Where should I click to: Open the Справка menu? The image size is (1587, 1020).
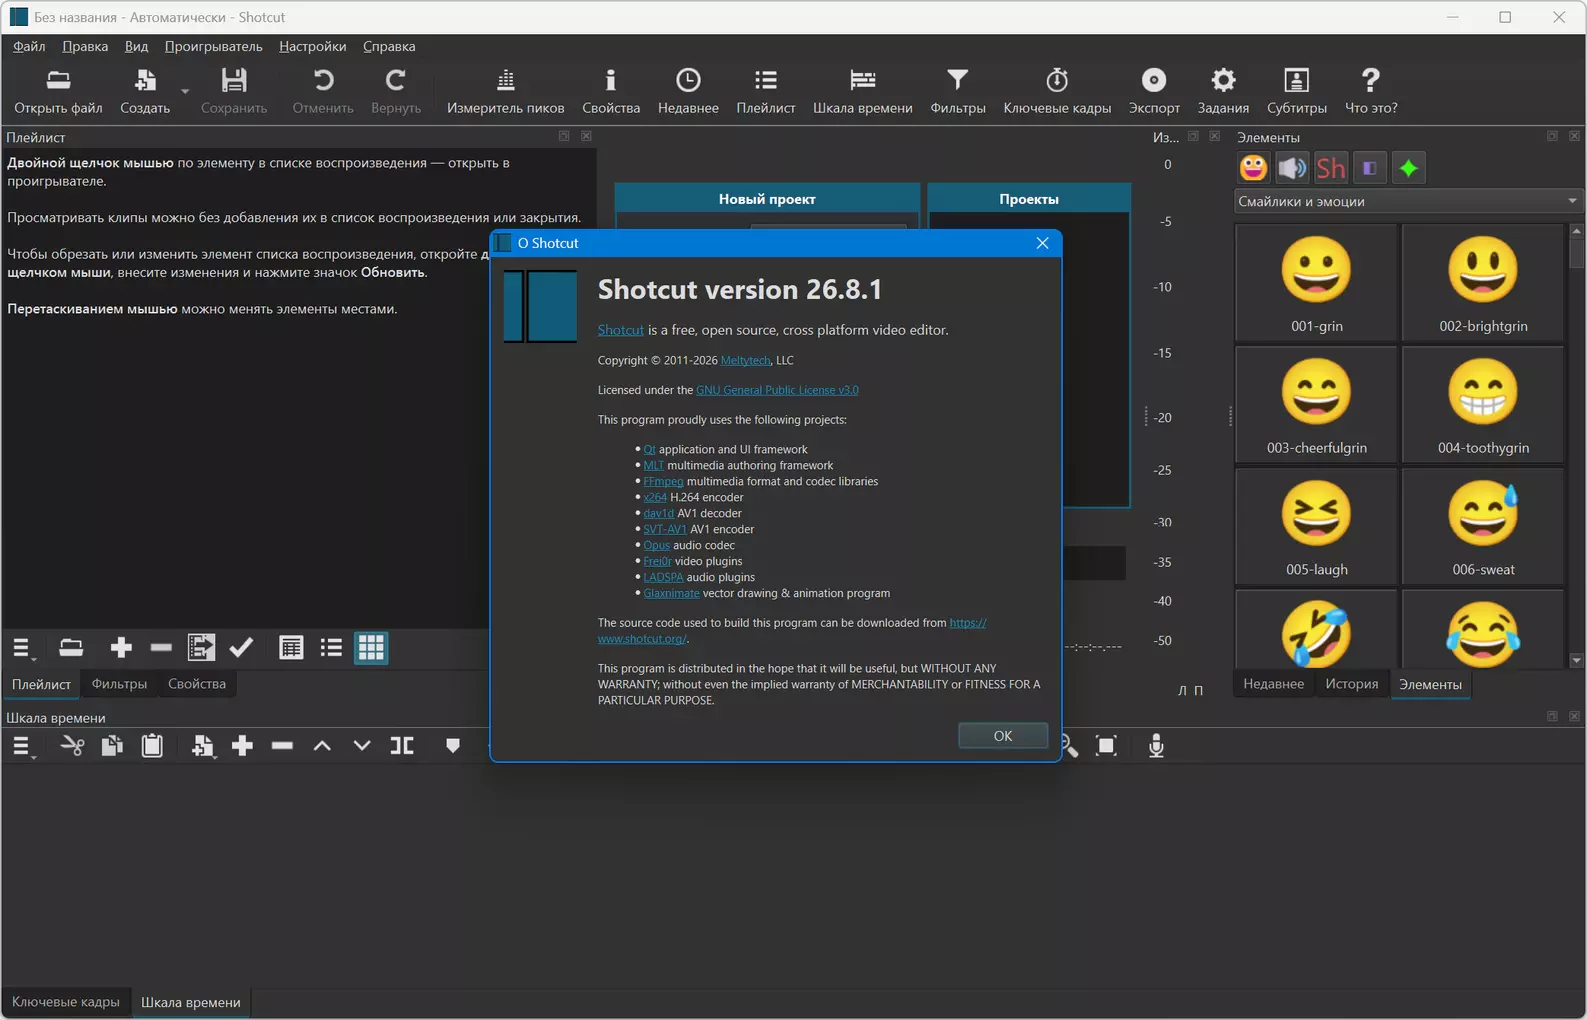(x=389, y=46)
